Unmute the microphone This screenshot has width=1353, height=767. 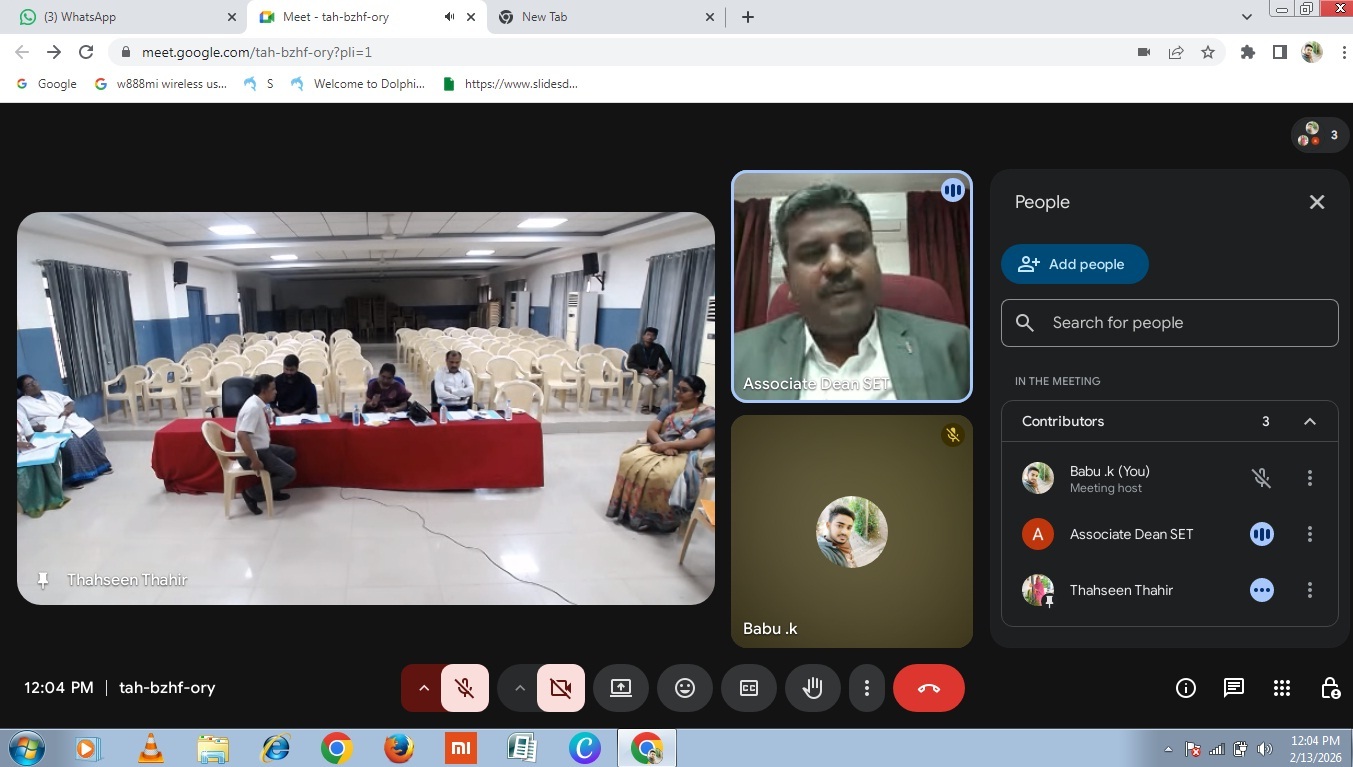[464, 688]
